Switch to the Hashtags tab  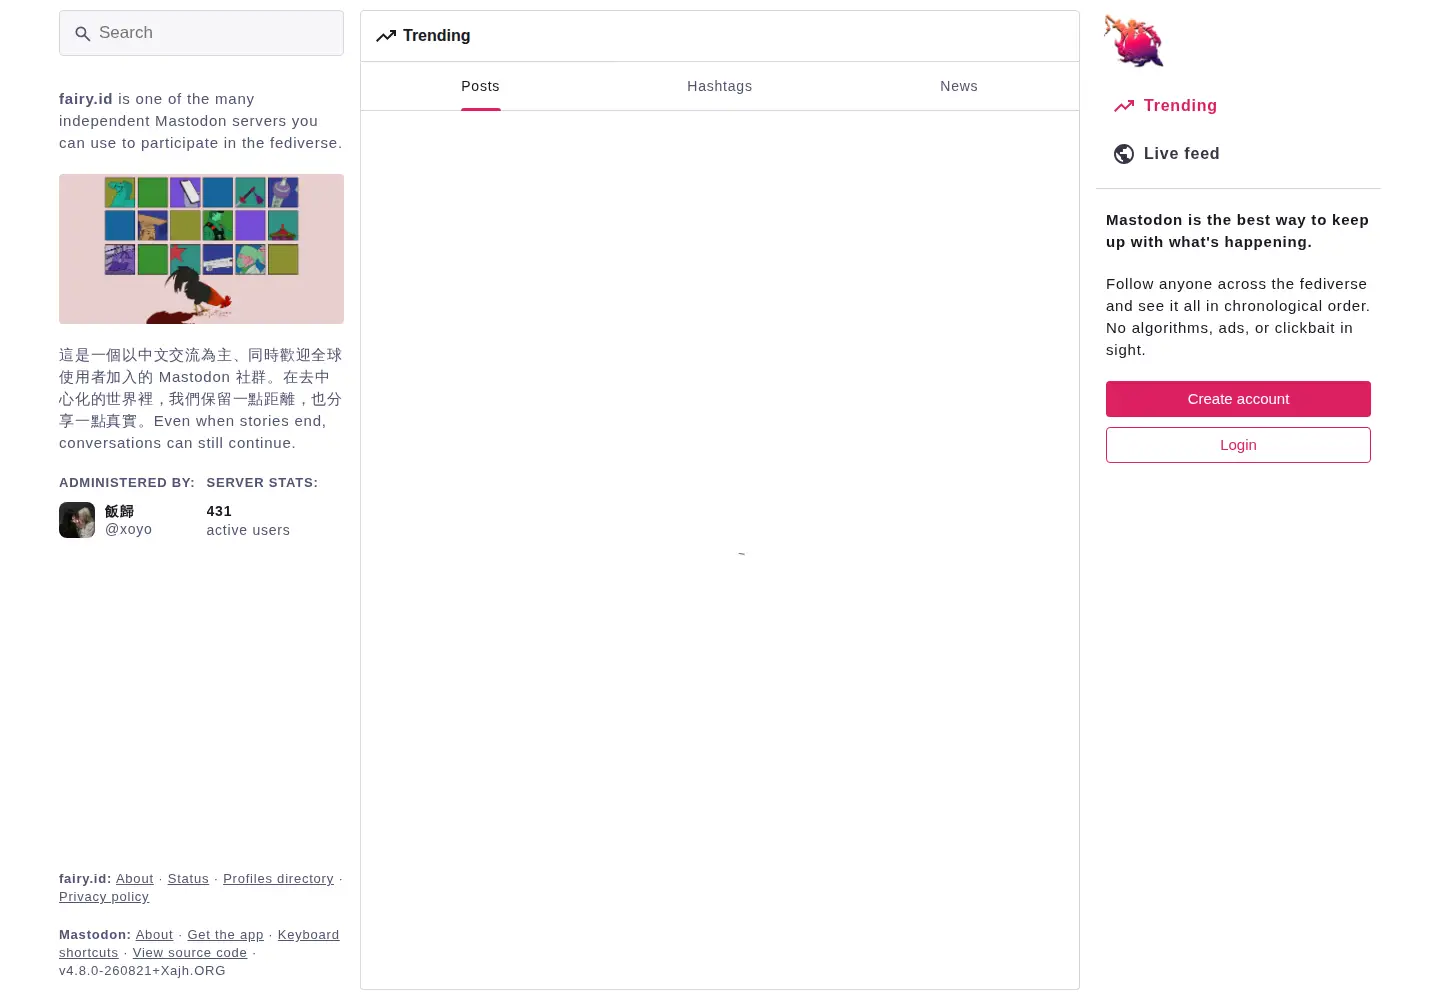click(720, 86)
